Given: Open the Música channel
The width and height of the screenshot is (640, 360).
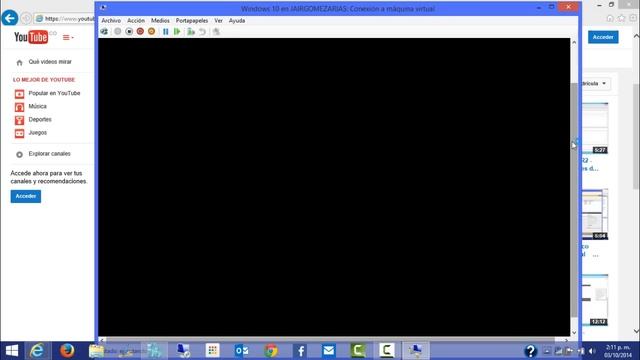Looking at the screenshot, I should coord(38,106).
